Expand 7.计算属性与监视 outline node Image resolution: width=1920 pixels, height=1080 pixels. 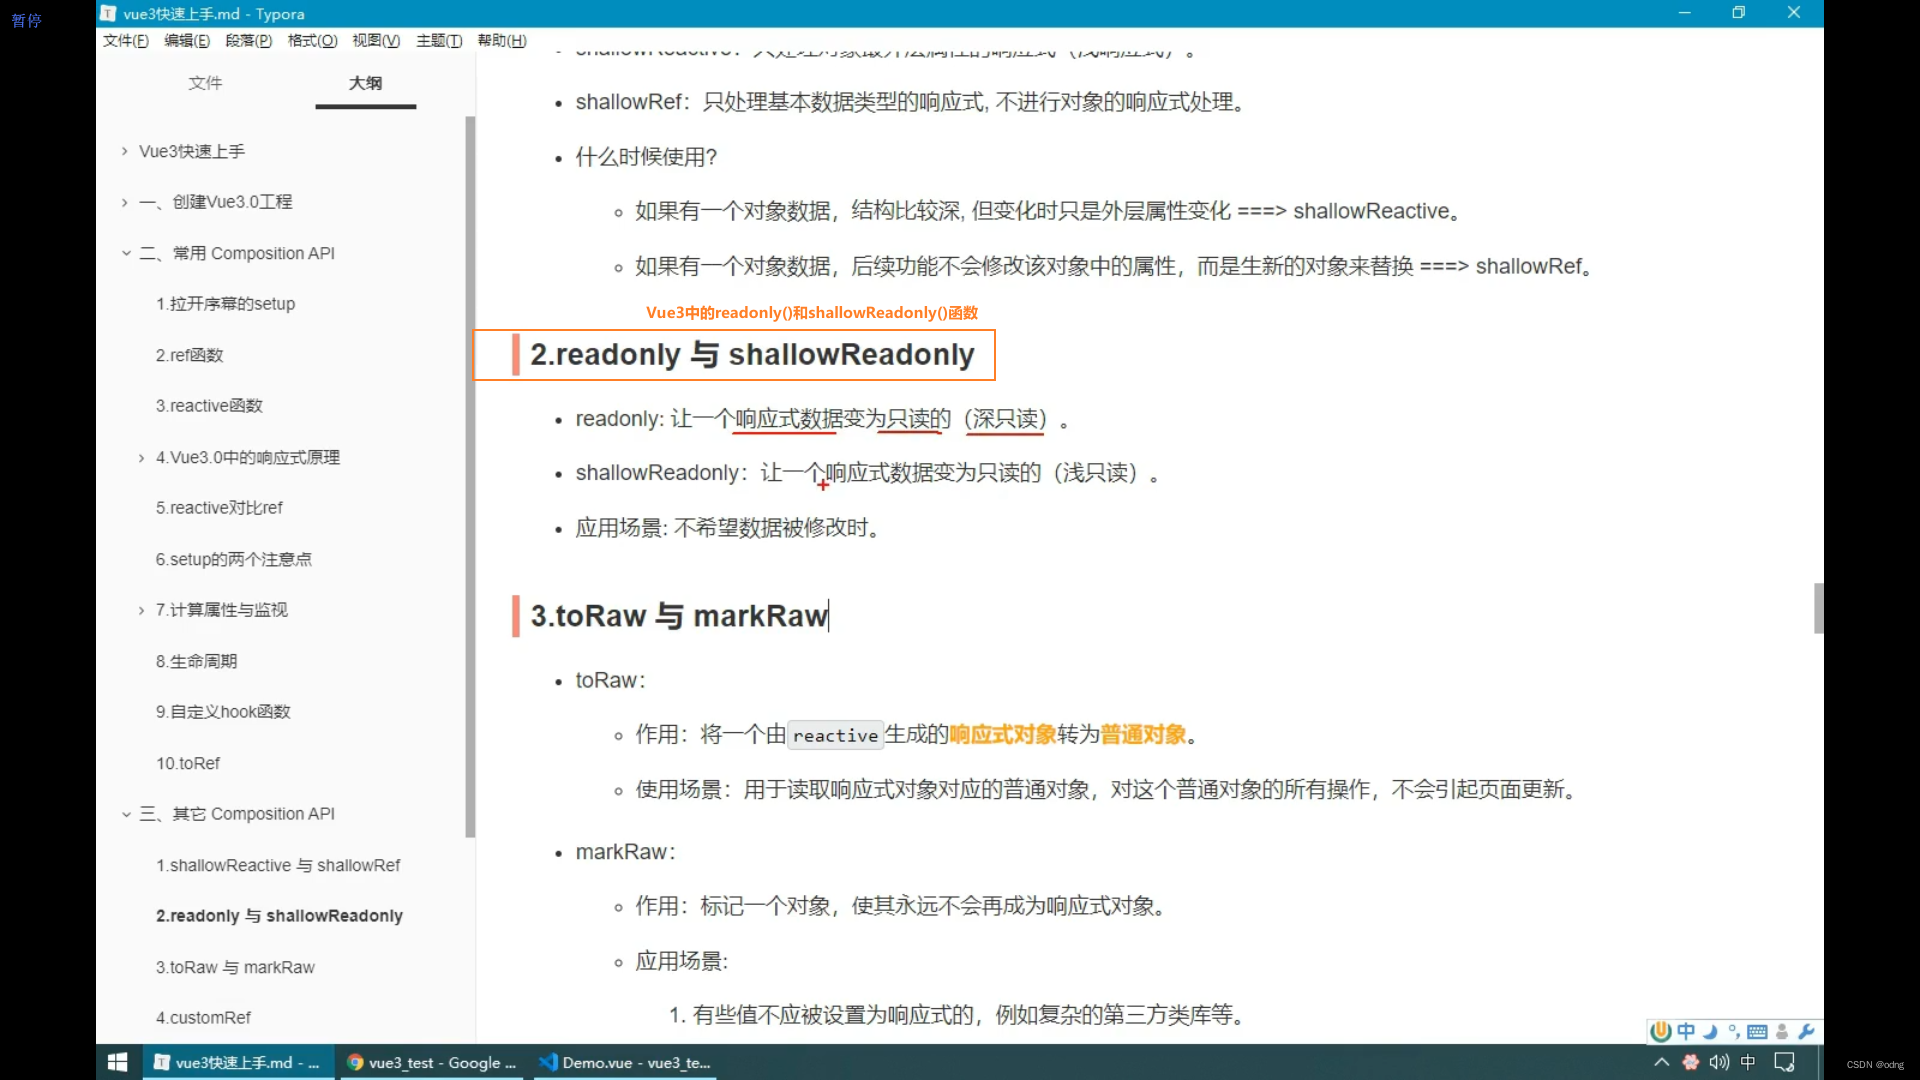click(141, 610)
